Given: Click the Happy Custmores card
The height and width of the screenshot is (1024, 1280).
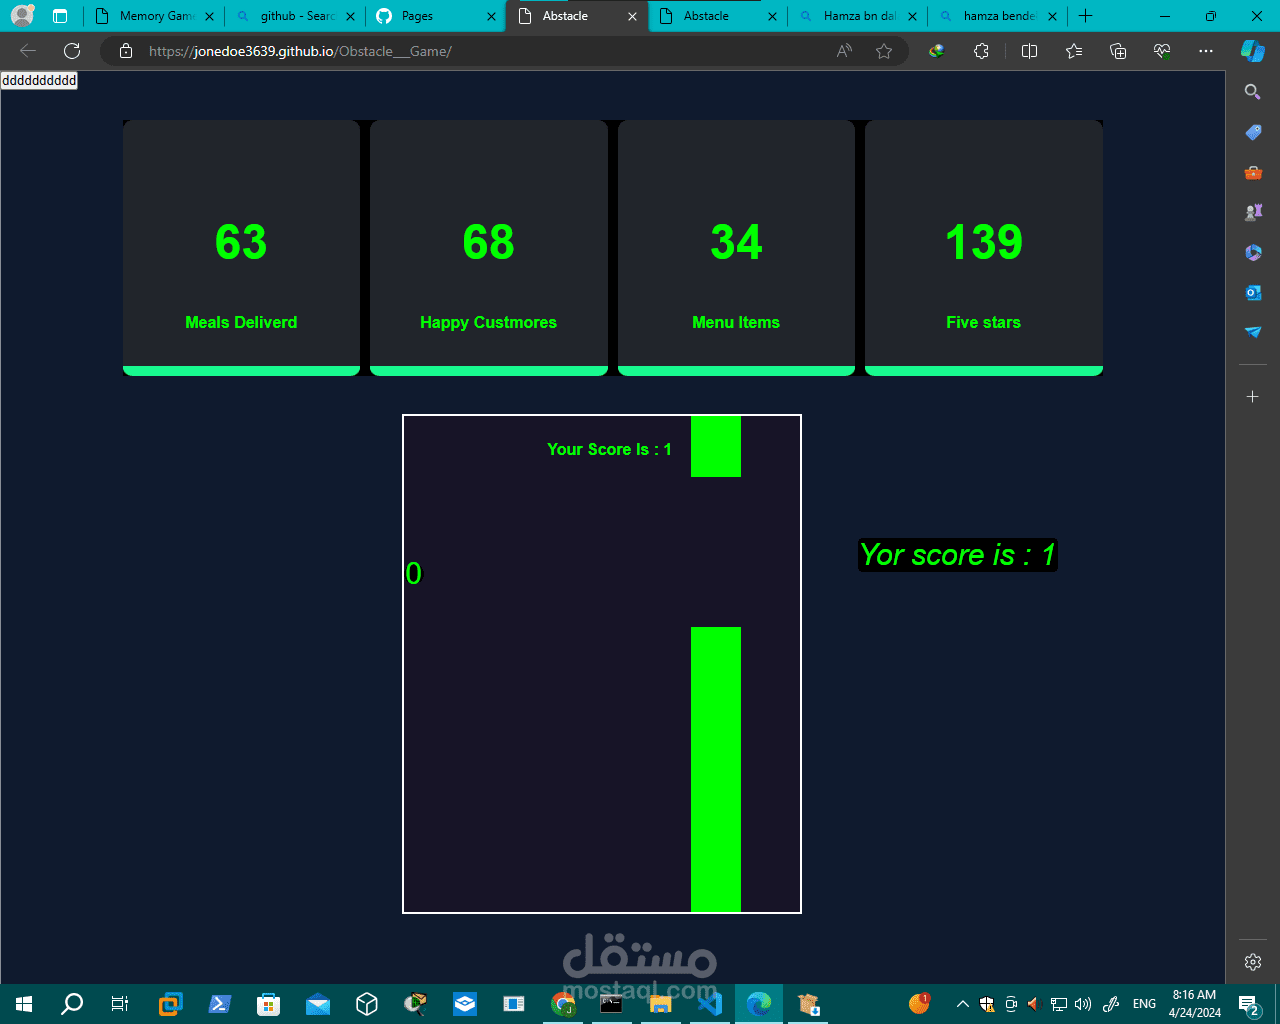Looking at the screenshot, I should pyautogui.click(x=489, y=248).
